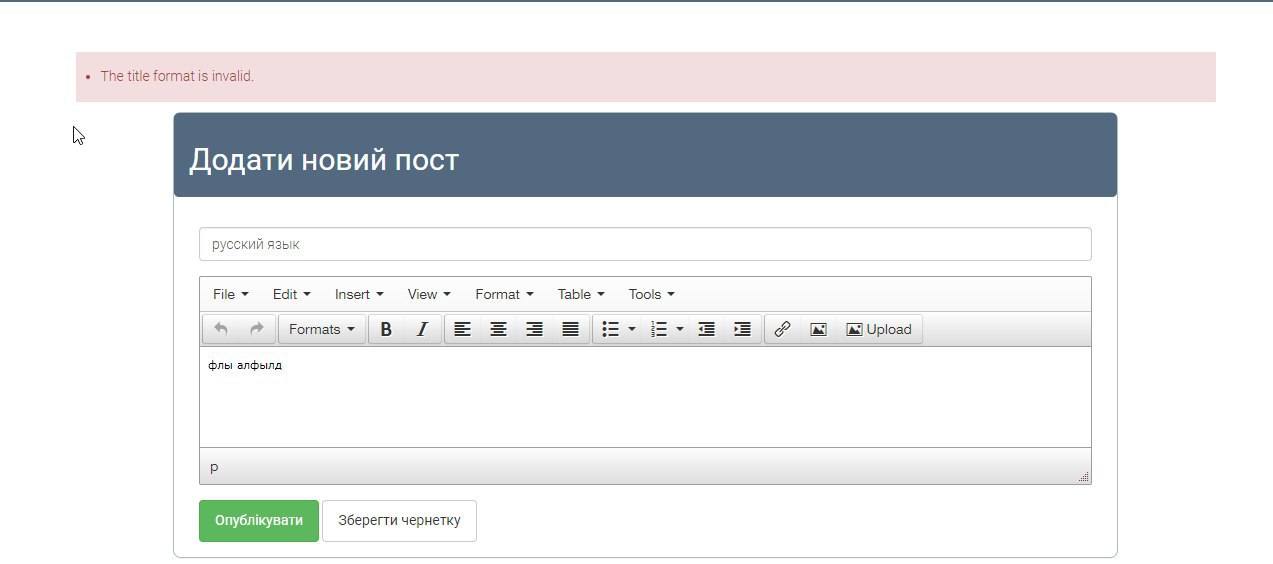Viewport: 1273px width, 564px height.
Task: Center align the text
Action: (498, 329)
